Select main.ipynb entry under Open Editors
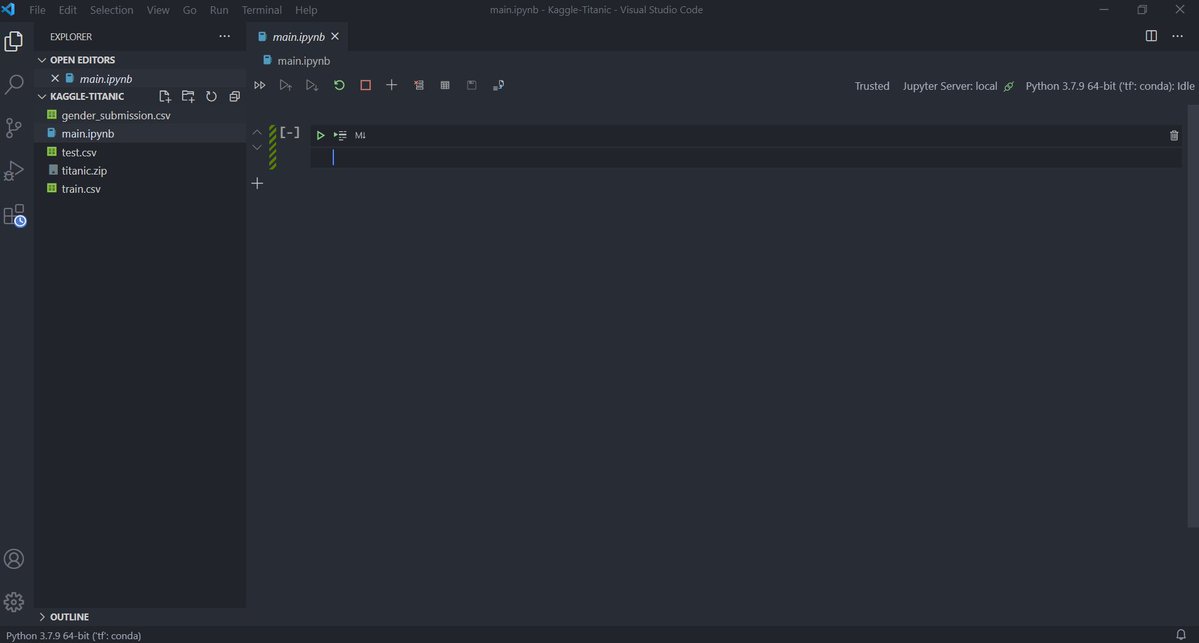This screenshot has width=1199, height=643. point(106,78)
